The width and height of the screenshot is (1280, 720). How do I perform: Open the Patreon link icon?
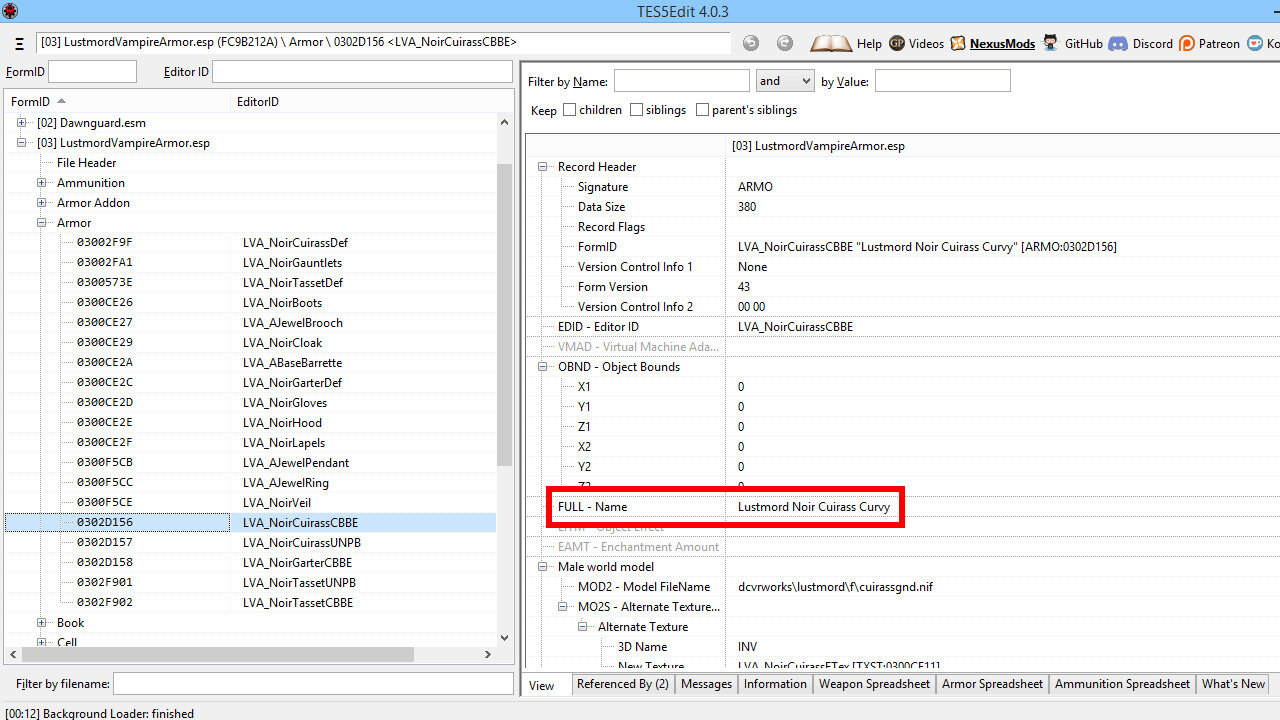(x=1187, y=43)
